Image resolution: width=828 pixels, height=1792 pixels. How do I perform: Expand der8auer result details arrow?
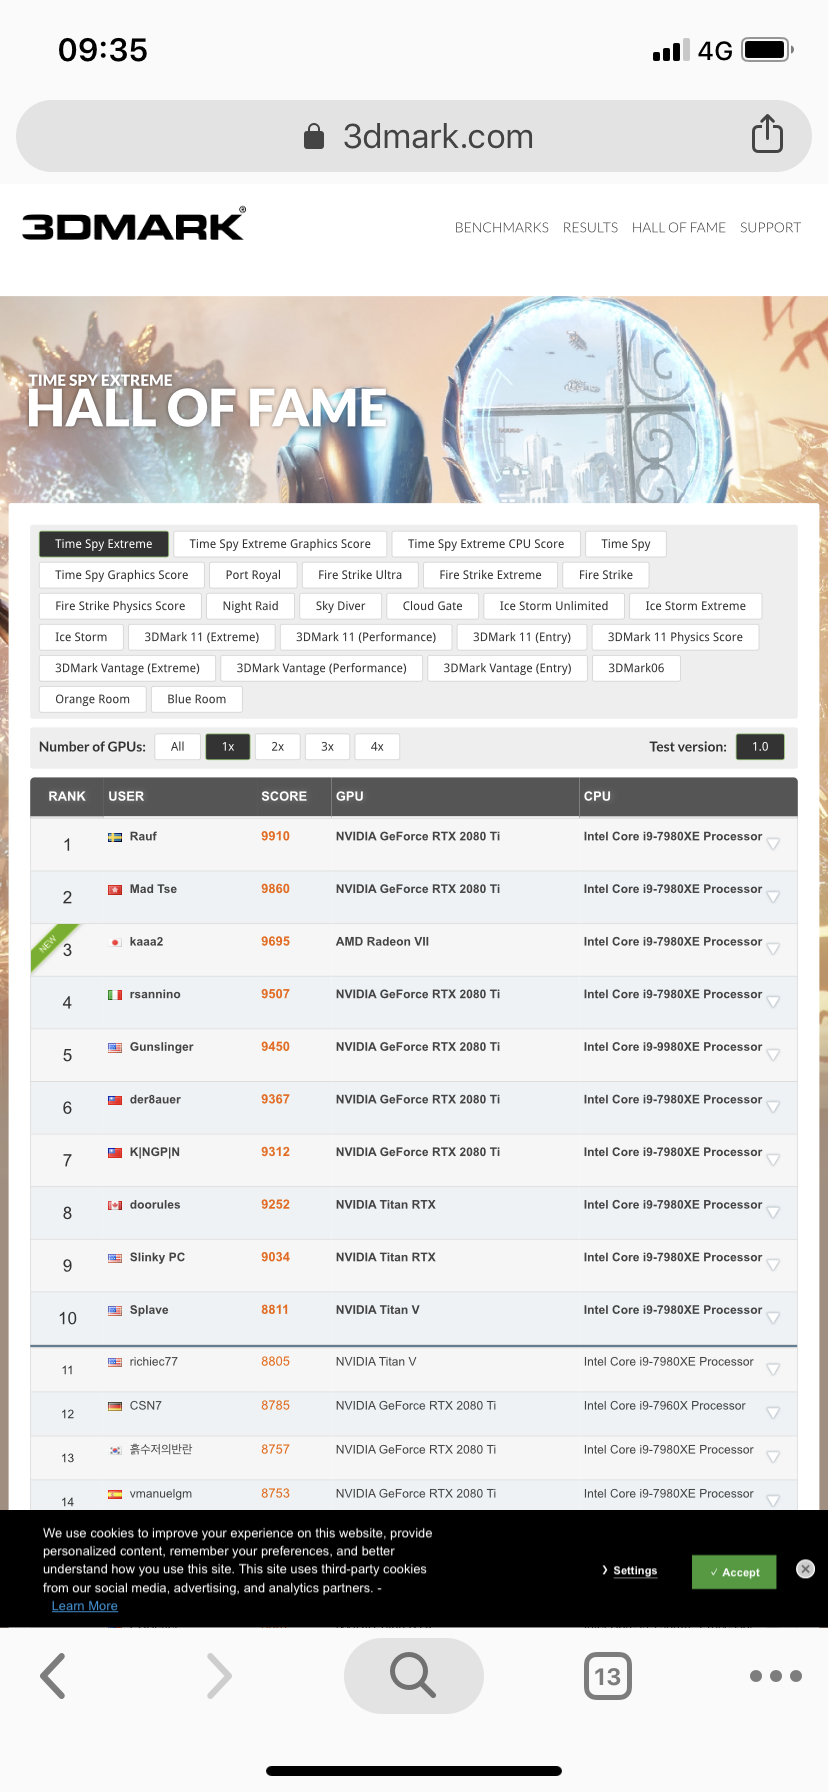point(773,1107)
